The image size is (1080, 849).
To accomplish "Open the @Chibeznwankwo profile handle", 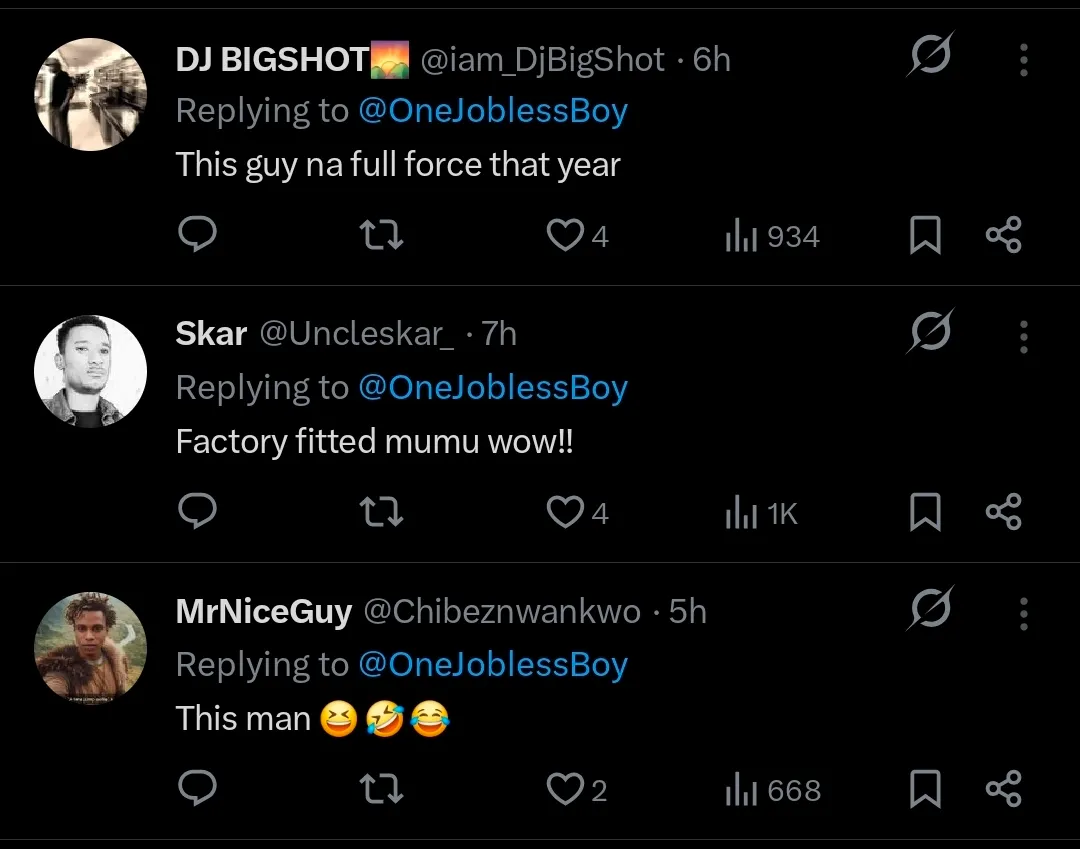I will [x=502, y=611].
